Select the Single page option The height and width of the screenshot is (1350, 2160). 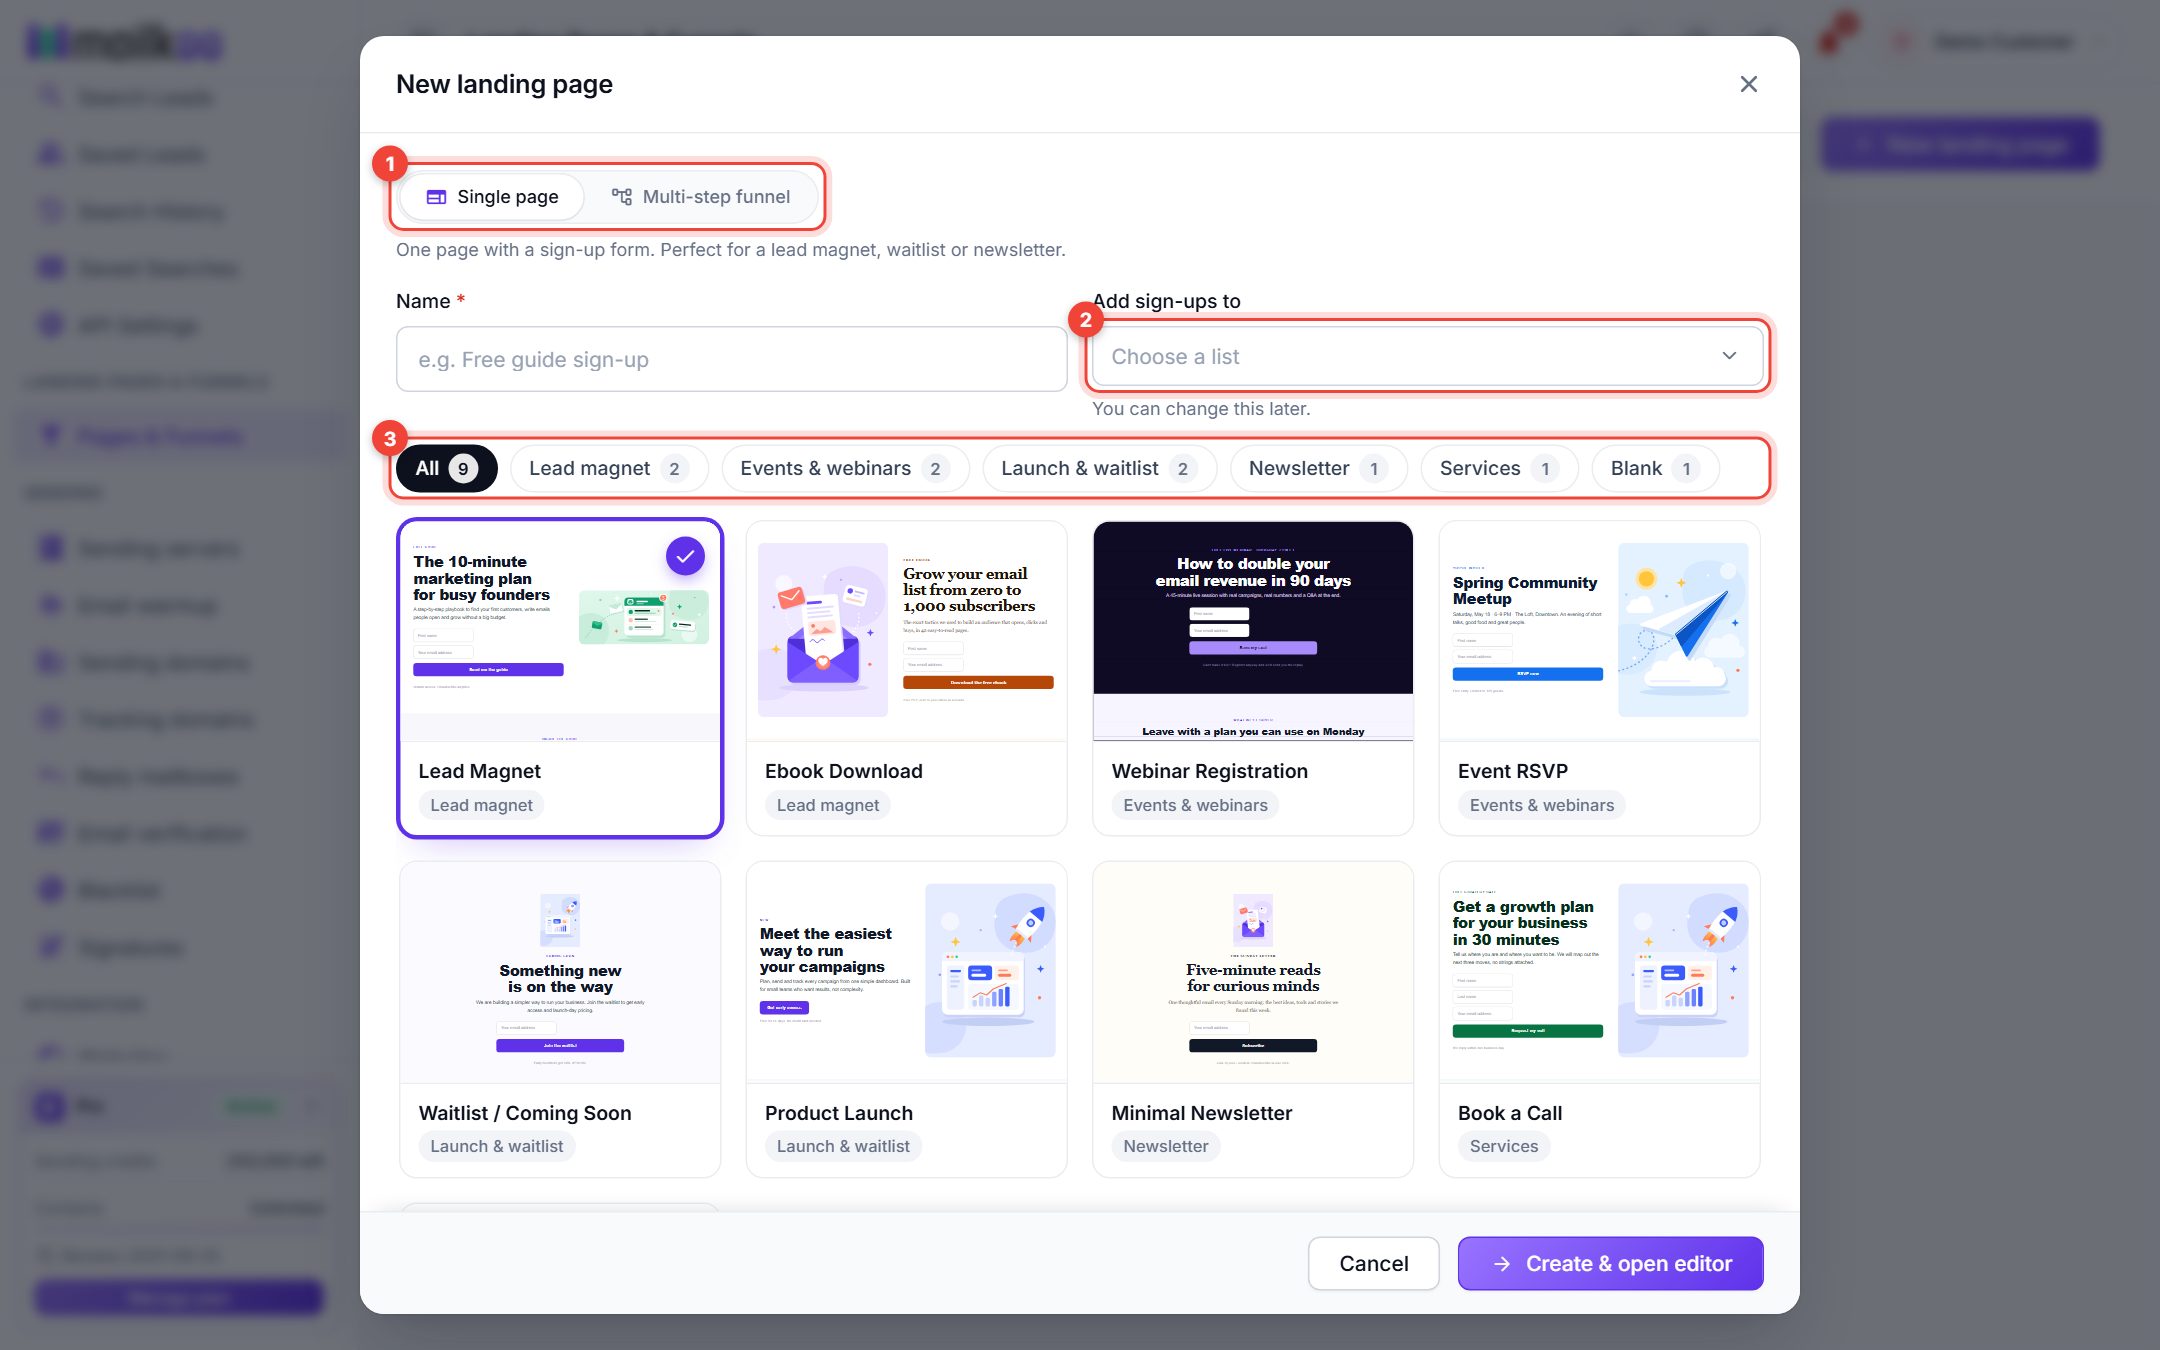(492, 197)
